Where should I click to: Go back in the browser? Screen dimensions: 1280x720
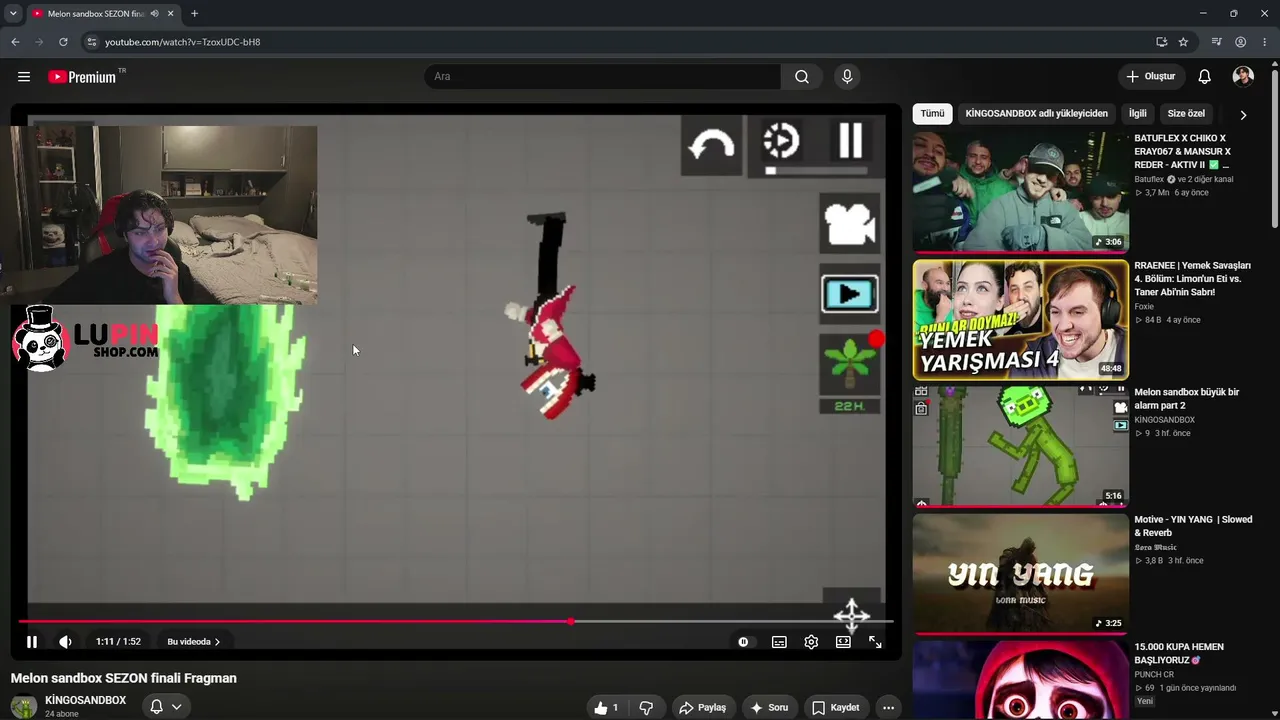pos(15,42)
